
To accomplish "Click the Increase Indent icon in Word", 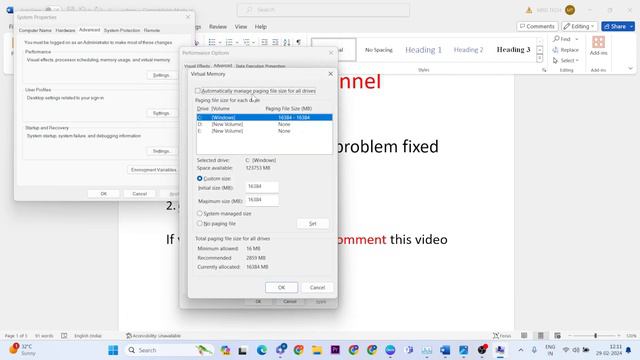I will click(x=276, y=42).
